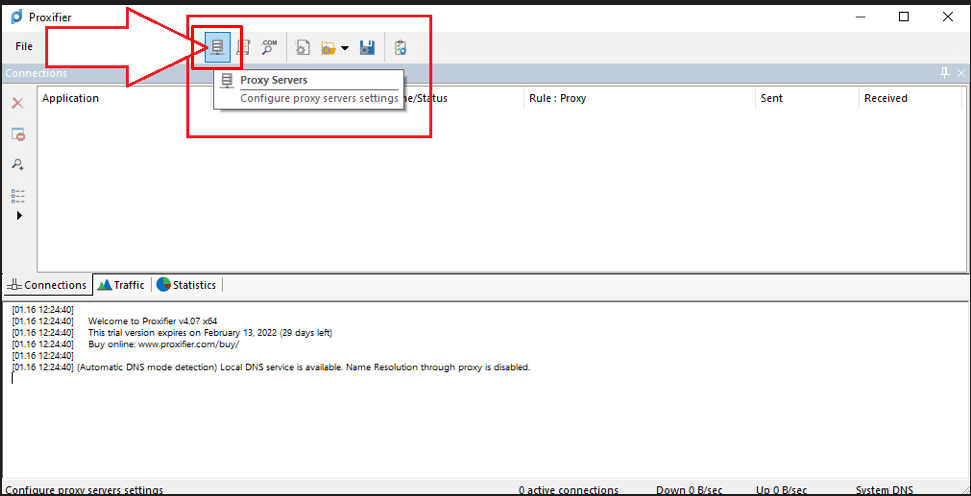This screenshot has width=971, height=496.
Task: Click the list view icon in sidebar
Action: [17, 195]
